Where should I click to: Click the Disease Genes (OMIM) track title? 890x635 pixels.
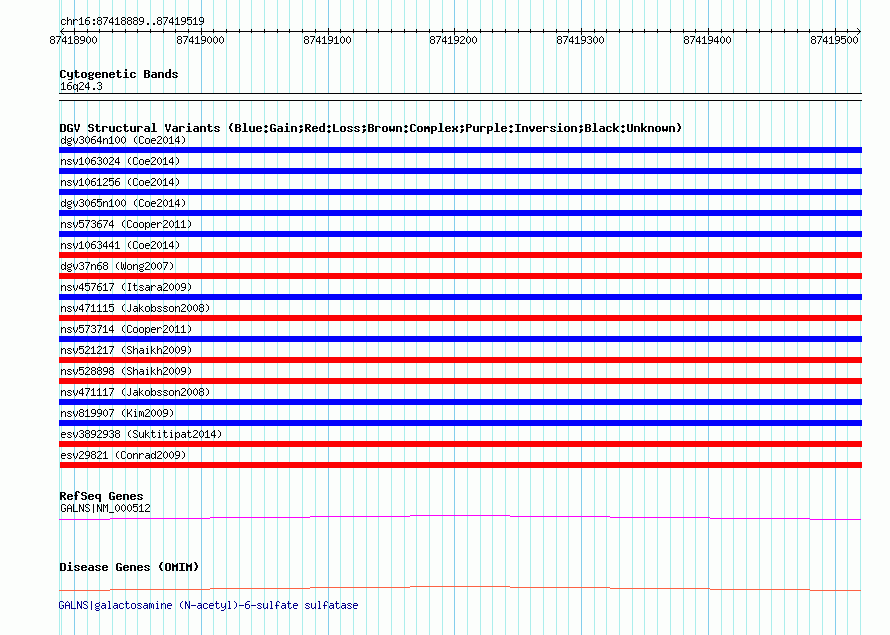pyautogui.click(x=129, y=567)
